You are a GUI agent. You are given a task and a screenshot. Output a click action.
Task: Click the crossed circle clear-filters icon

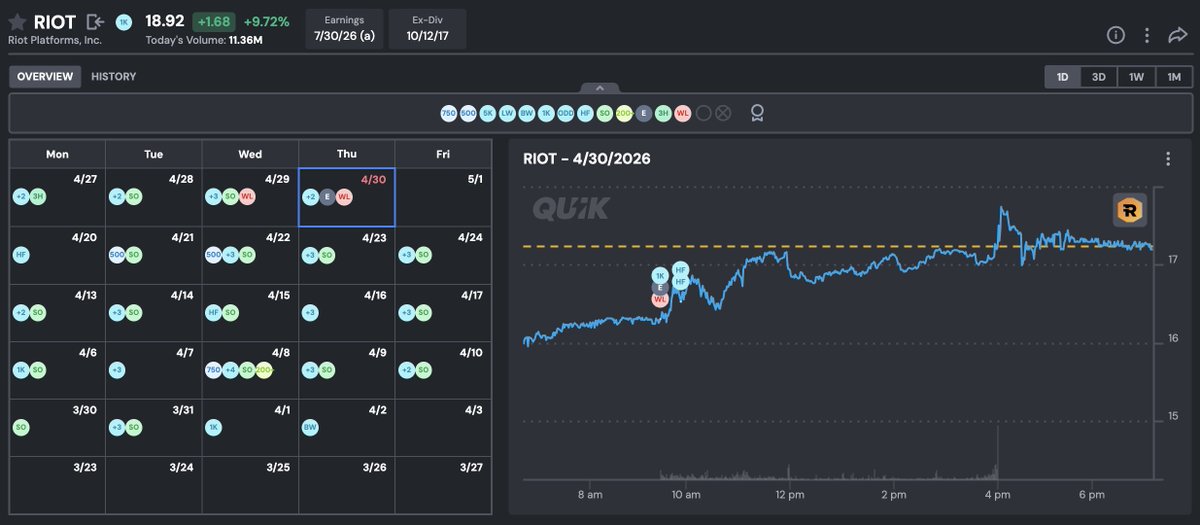point(723,113)
